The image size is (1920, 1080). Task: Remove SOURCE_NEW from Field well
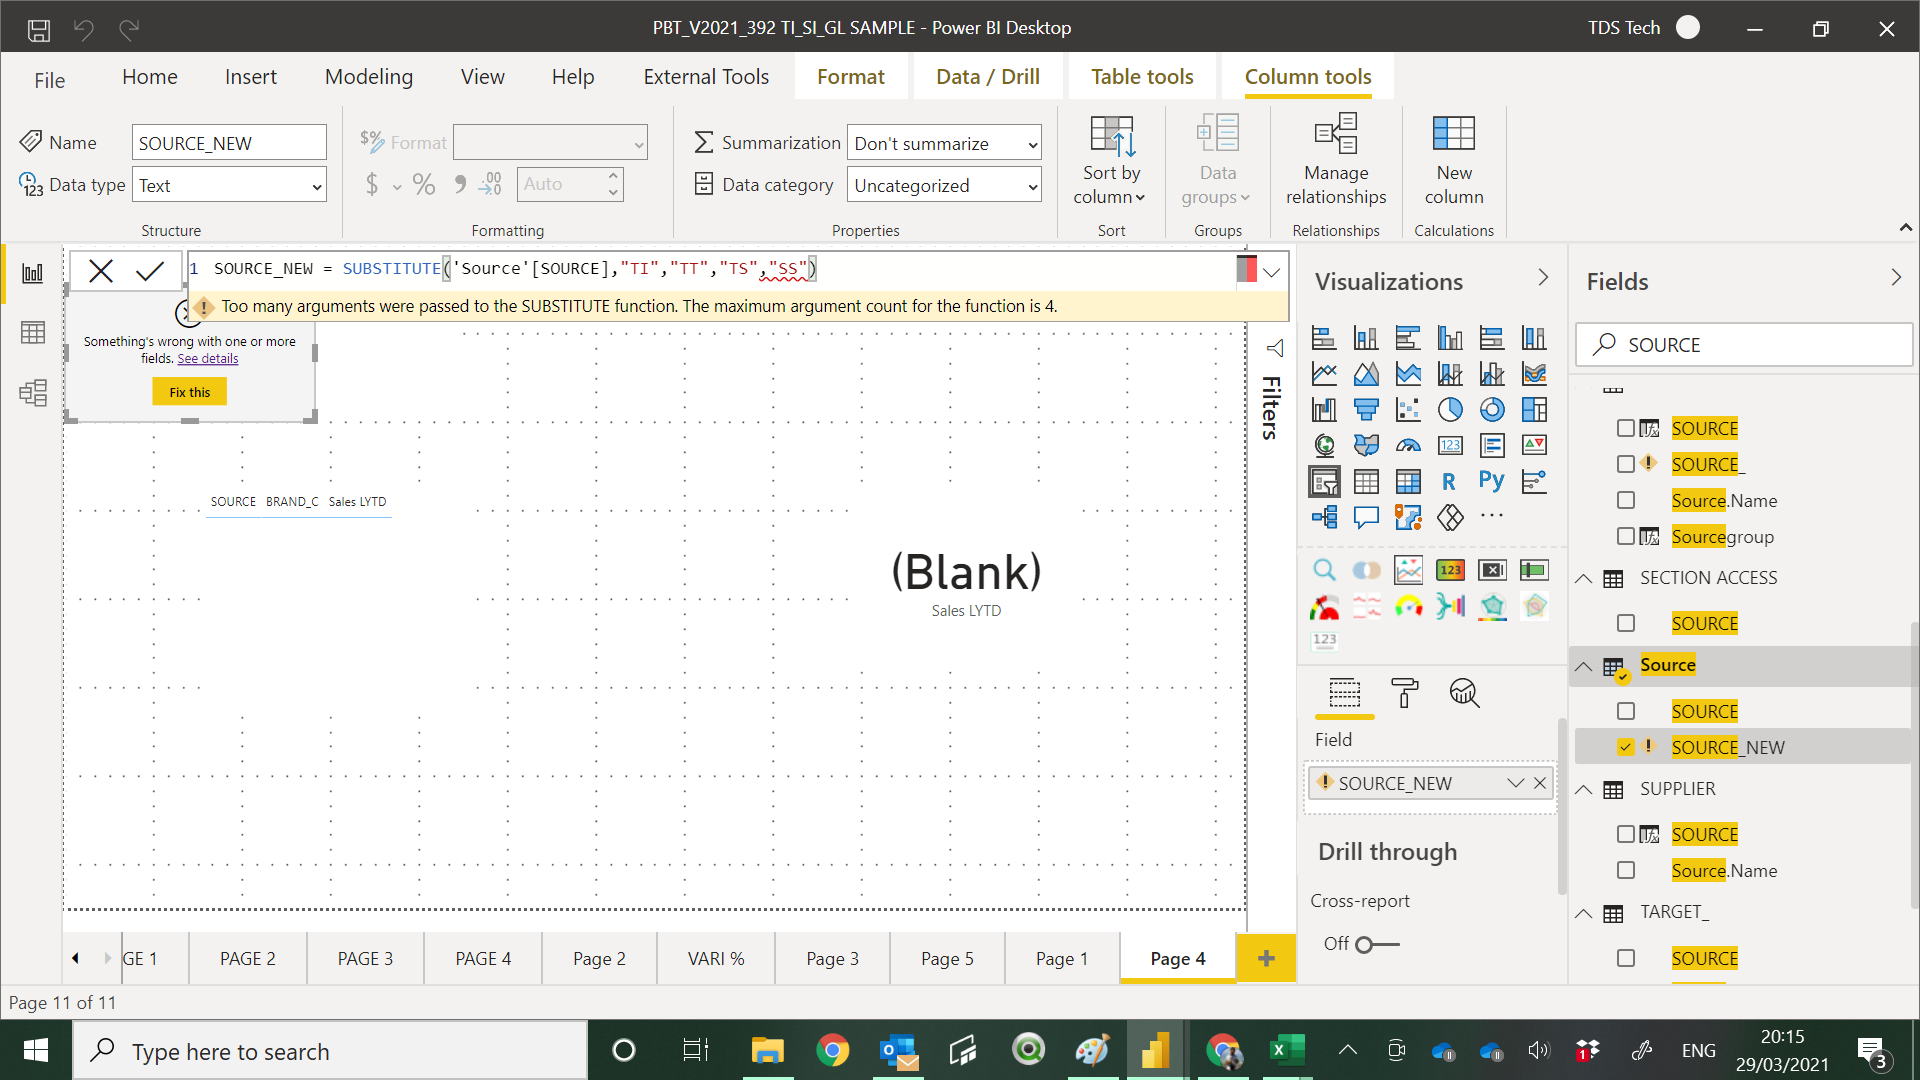(1540, 783)
